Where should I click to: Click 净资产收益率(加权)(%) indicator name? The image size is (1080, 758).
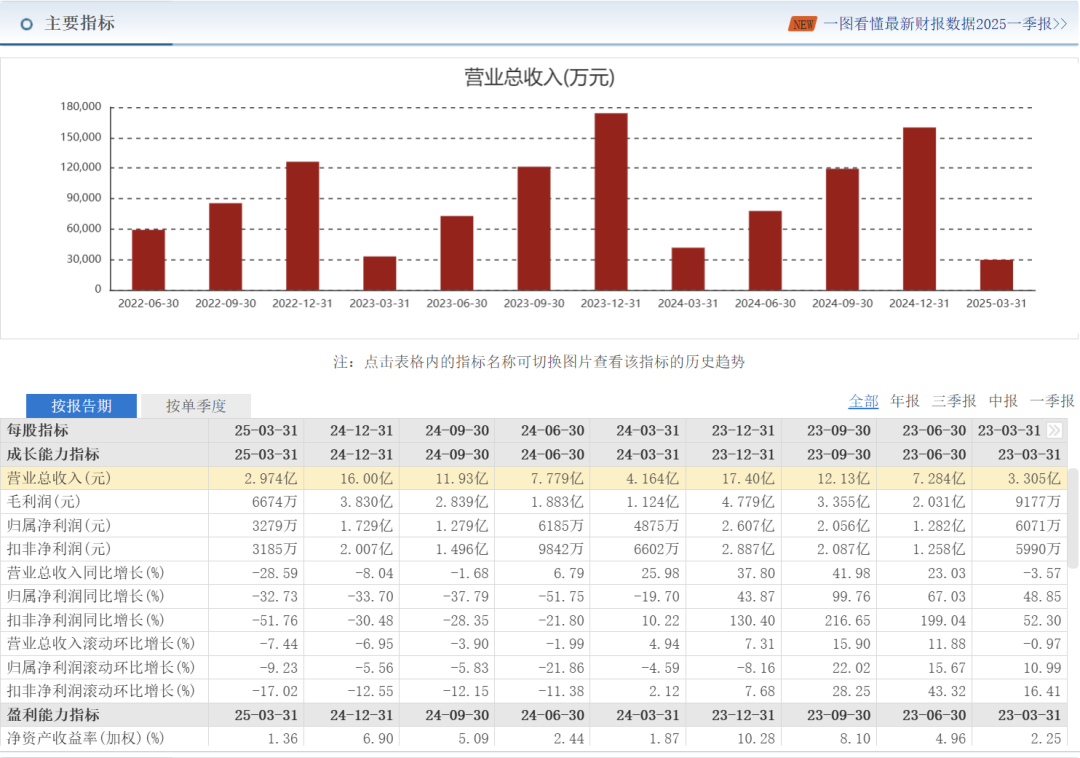coord(86,738)
